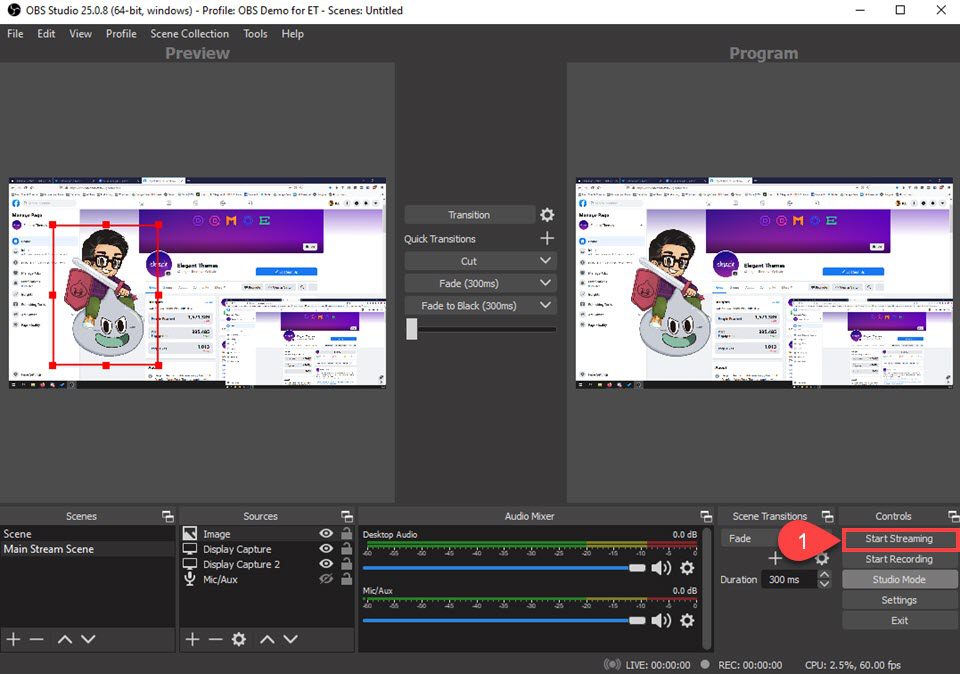Open the Tools menu
Image resolution: width=960 pixels, height=674 pixels.
[255, 33]
